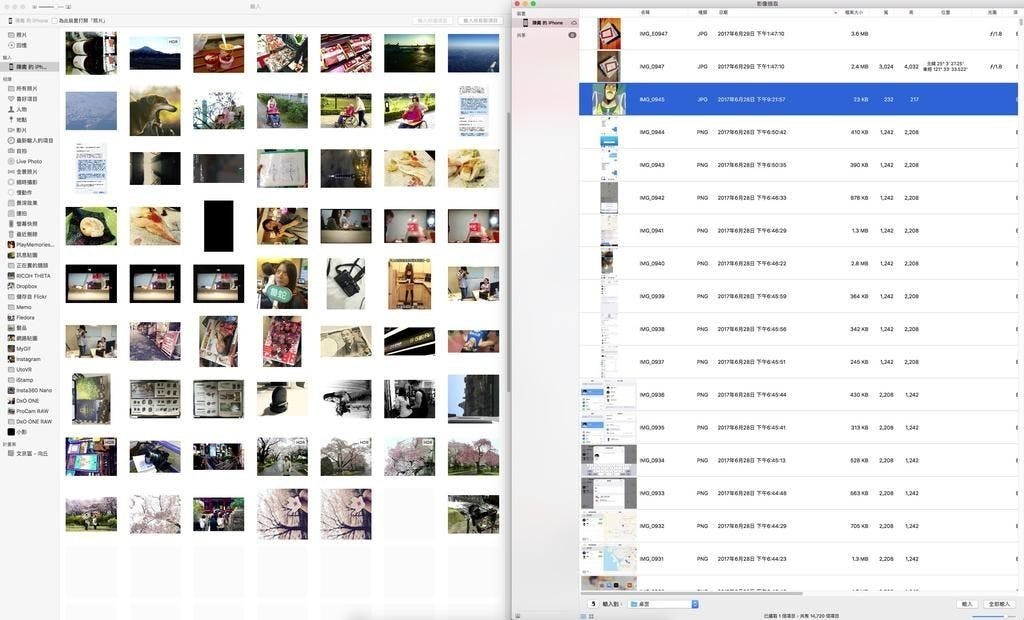Select the MyGif album icon
The height and width of the screenshot is (620, 1024).
point(11,349)
